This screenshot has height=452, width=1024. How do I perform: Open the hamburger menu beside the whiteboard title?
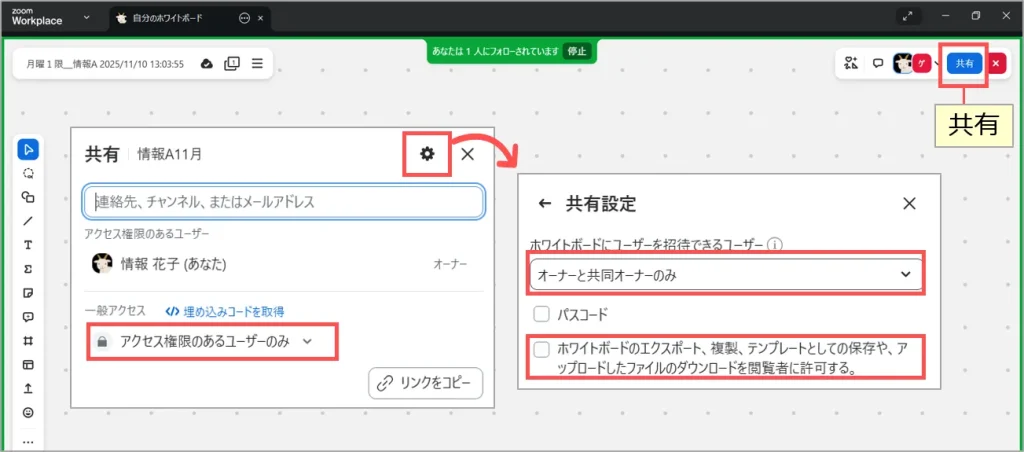(x=257, y=63)
